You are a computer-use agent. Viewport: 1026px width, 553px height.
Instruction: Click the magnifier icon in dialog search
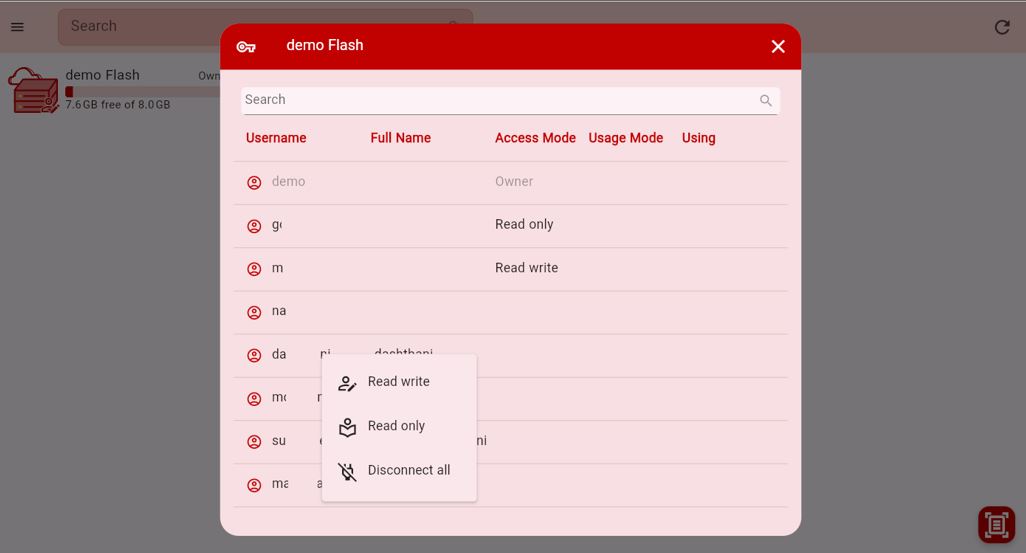tap(766, 101)
